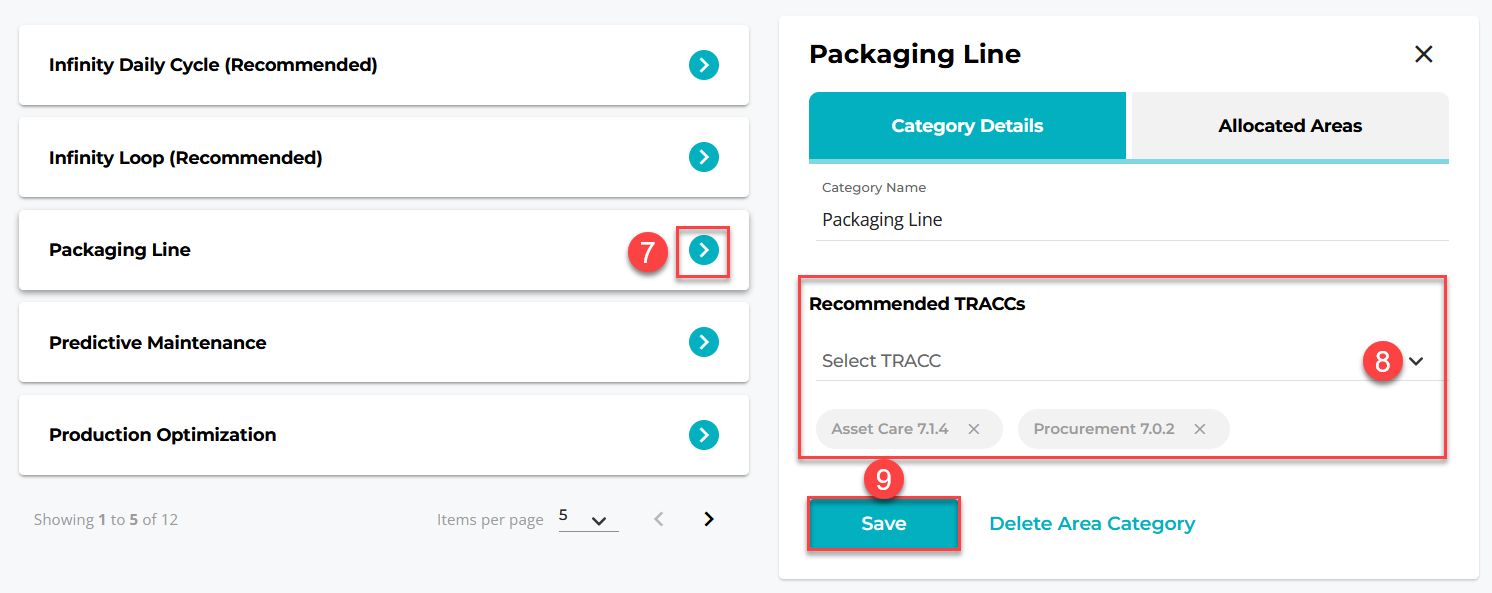
Task: Expand the Select TRACC dropdown
Action: click(x=1417, y=361)
